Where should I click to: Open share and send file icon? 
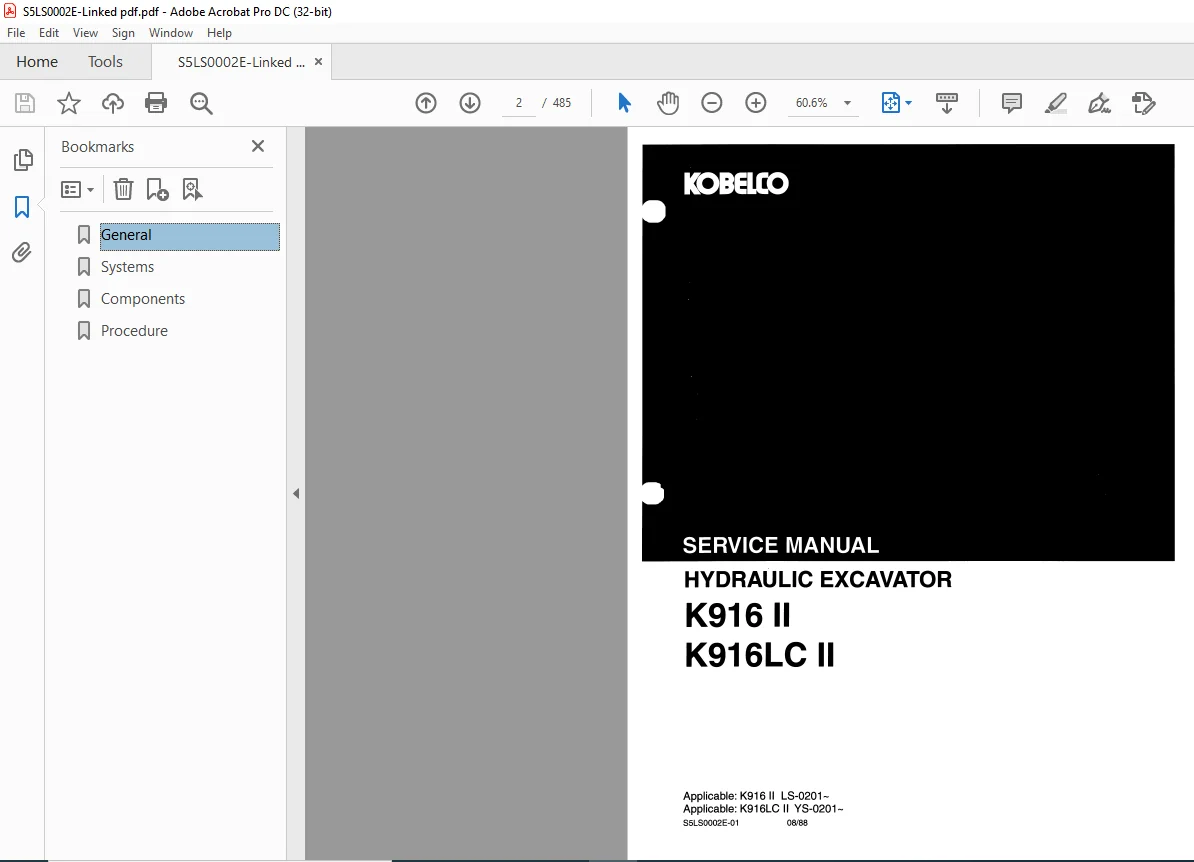pos(1143,103)
